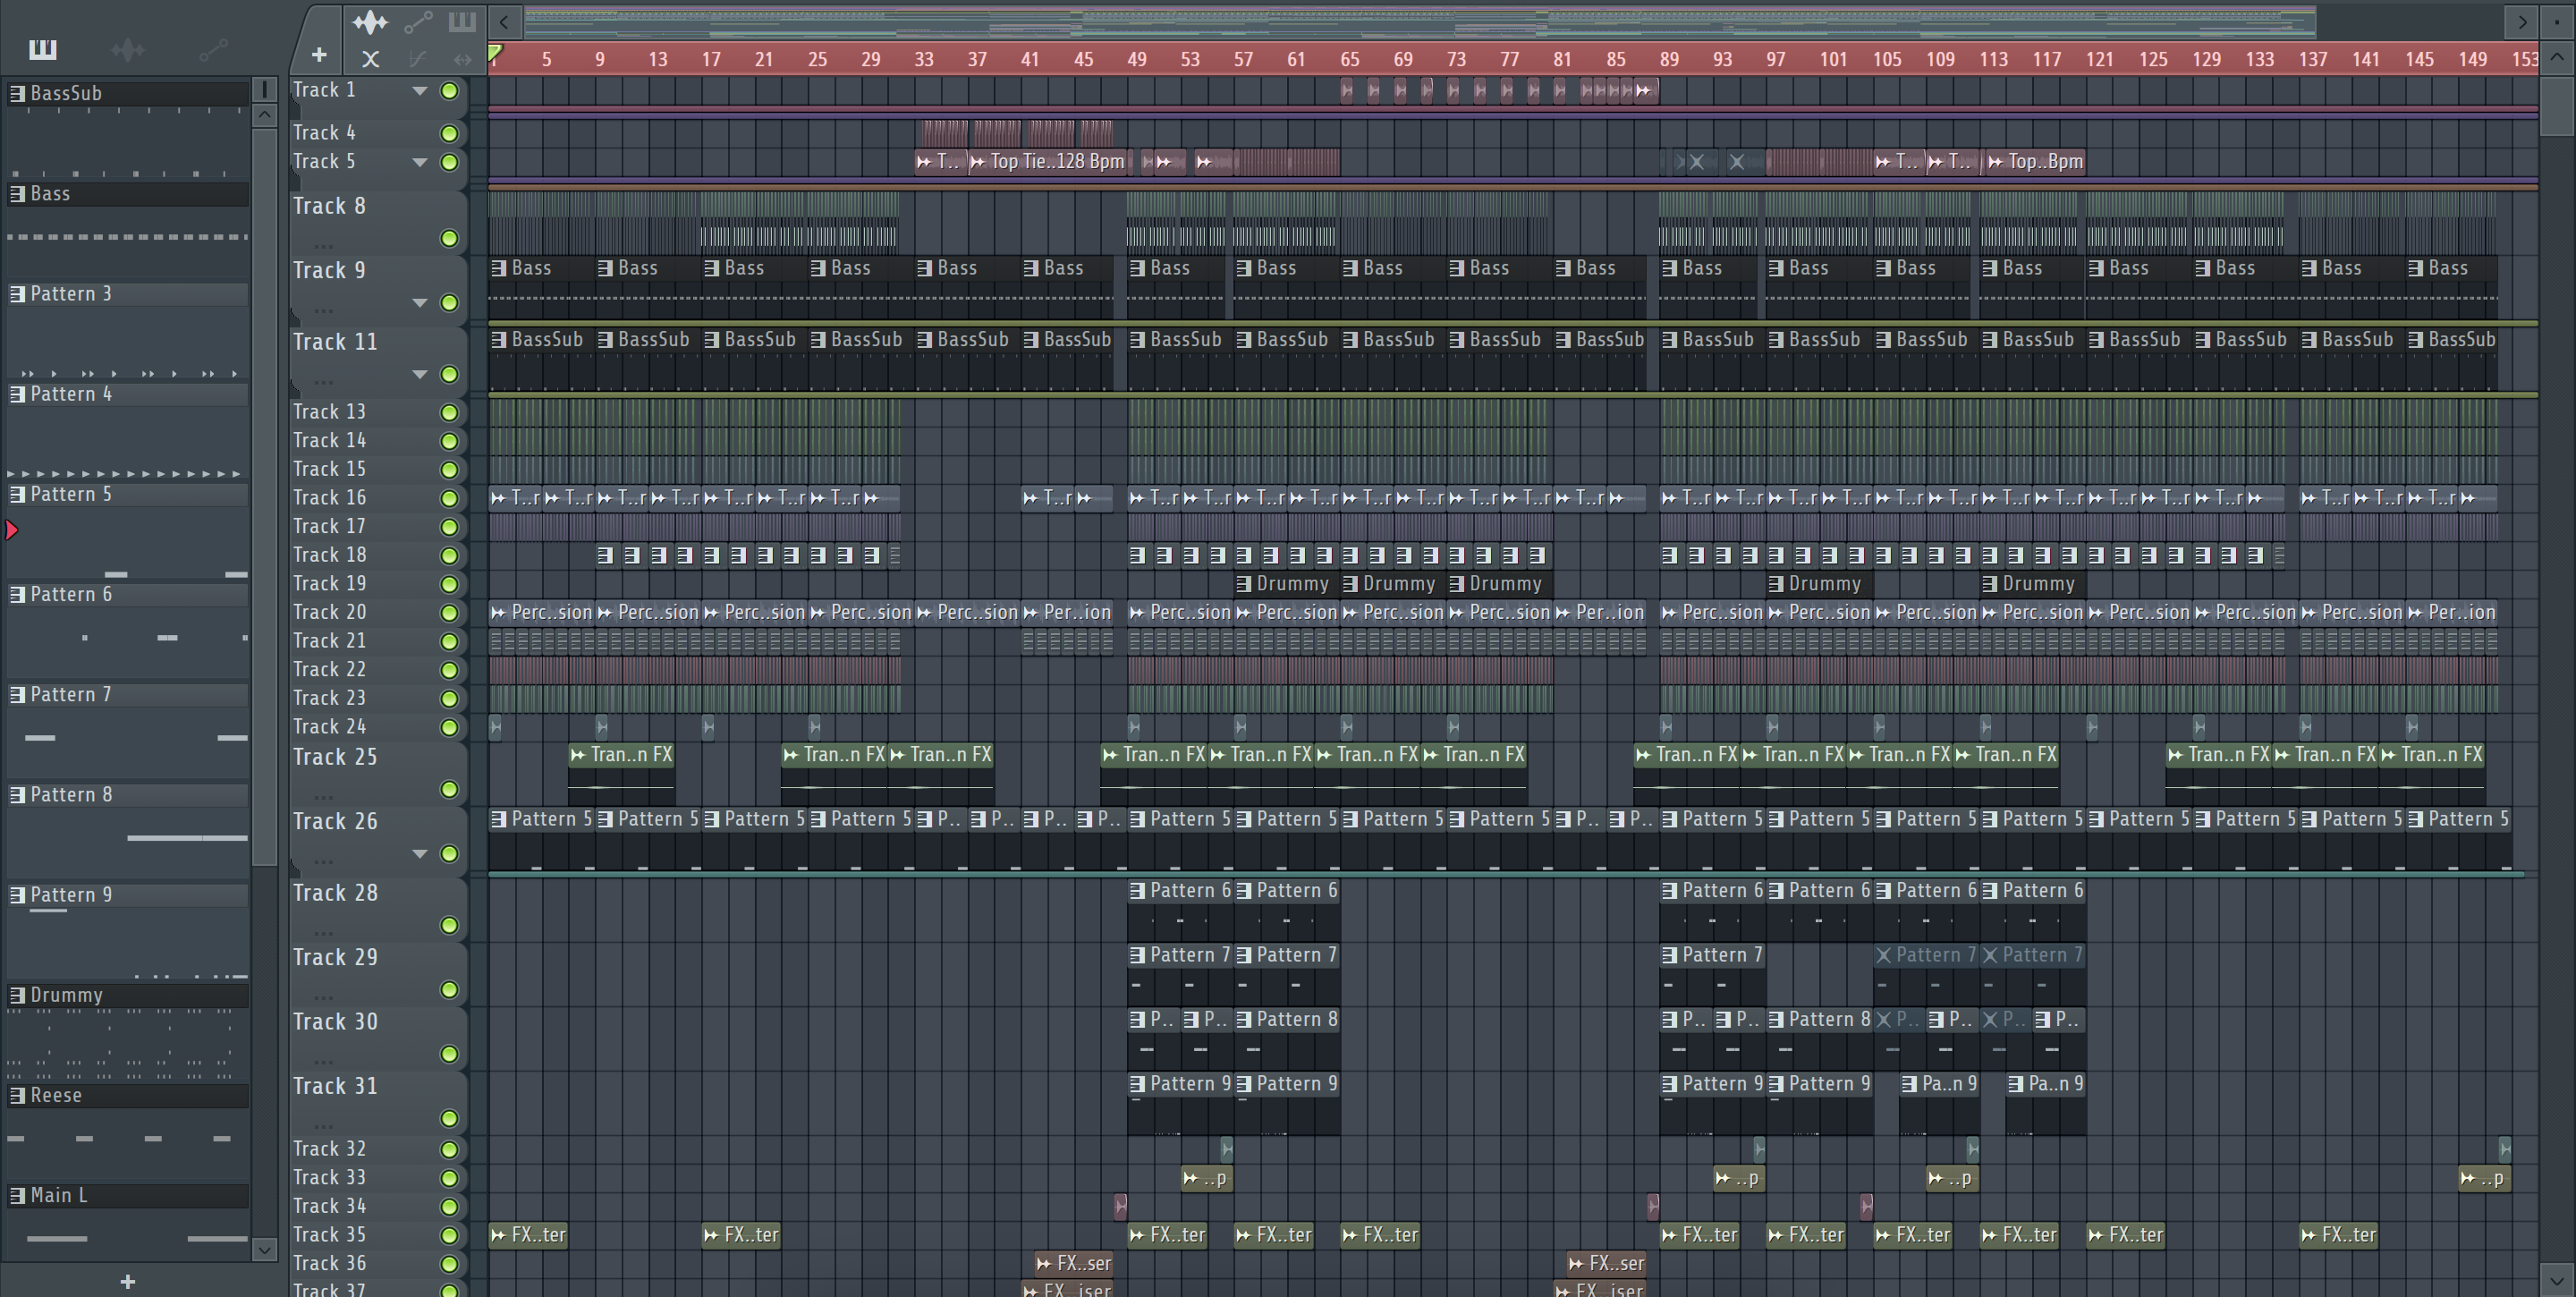
Task: Show audio clips in the picker panel
Action: [x=128, y=48]
